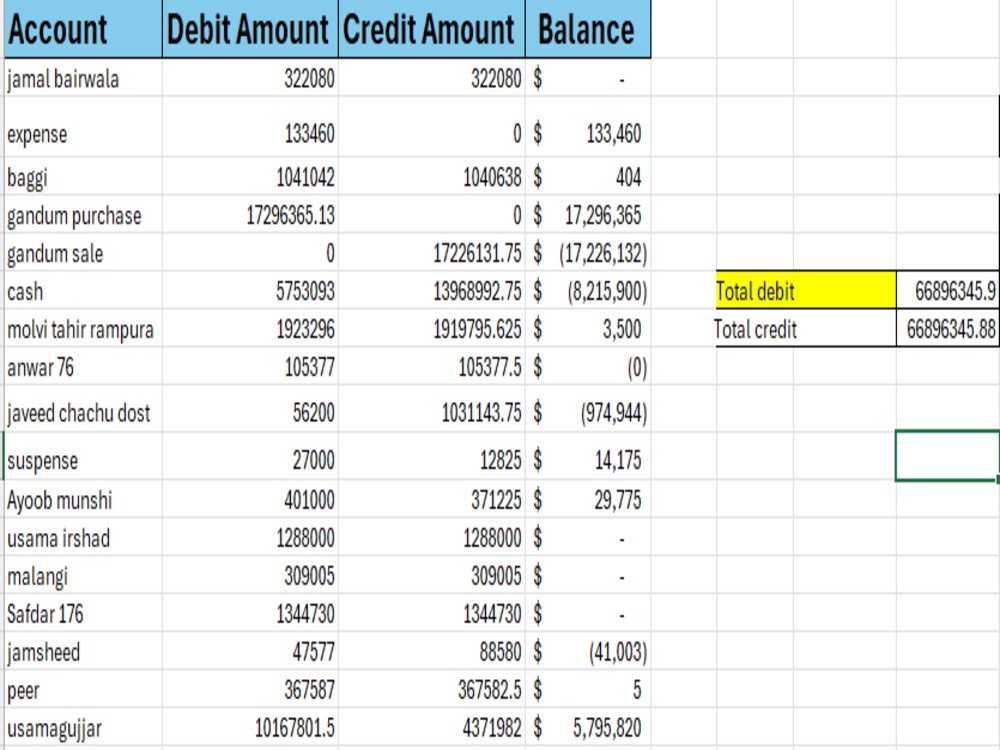1000x750 pixels.
Task: Select the Credit Amount header cell
Action: tap(432, 29)
